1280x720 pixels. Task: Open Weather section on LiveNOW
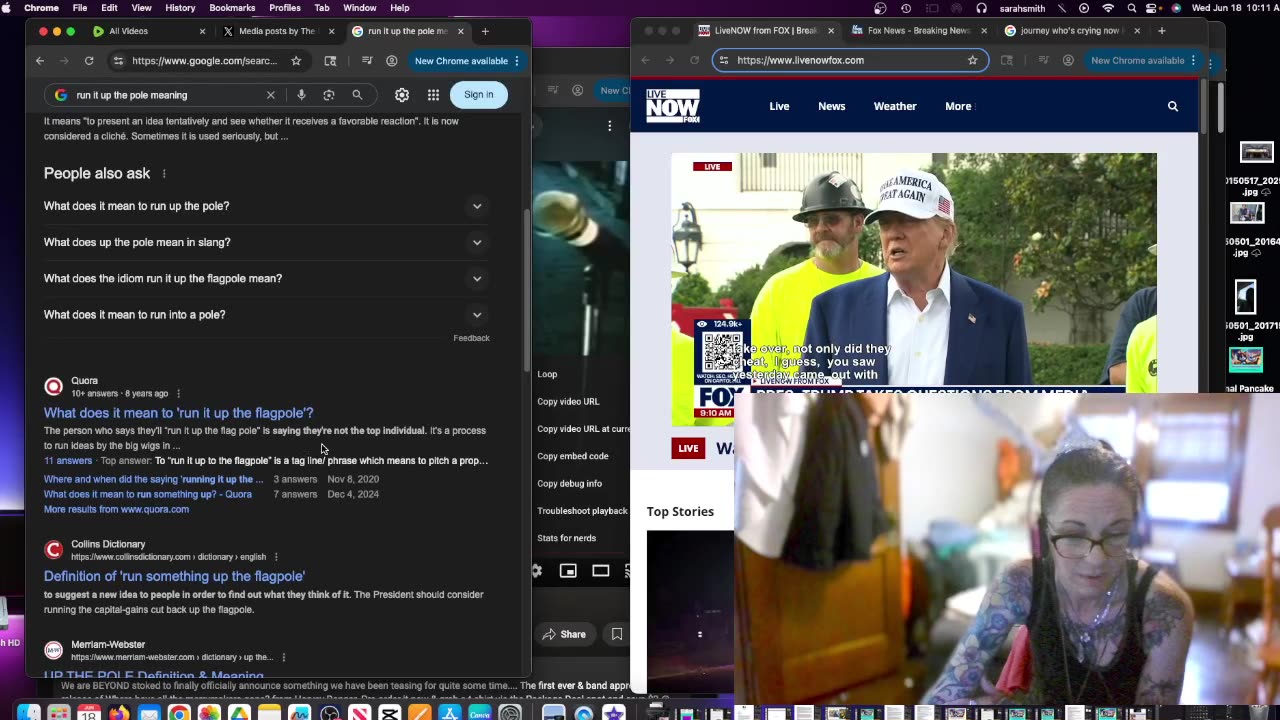895,106
